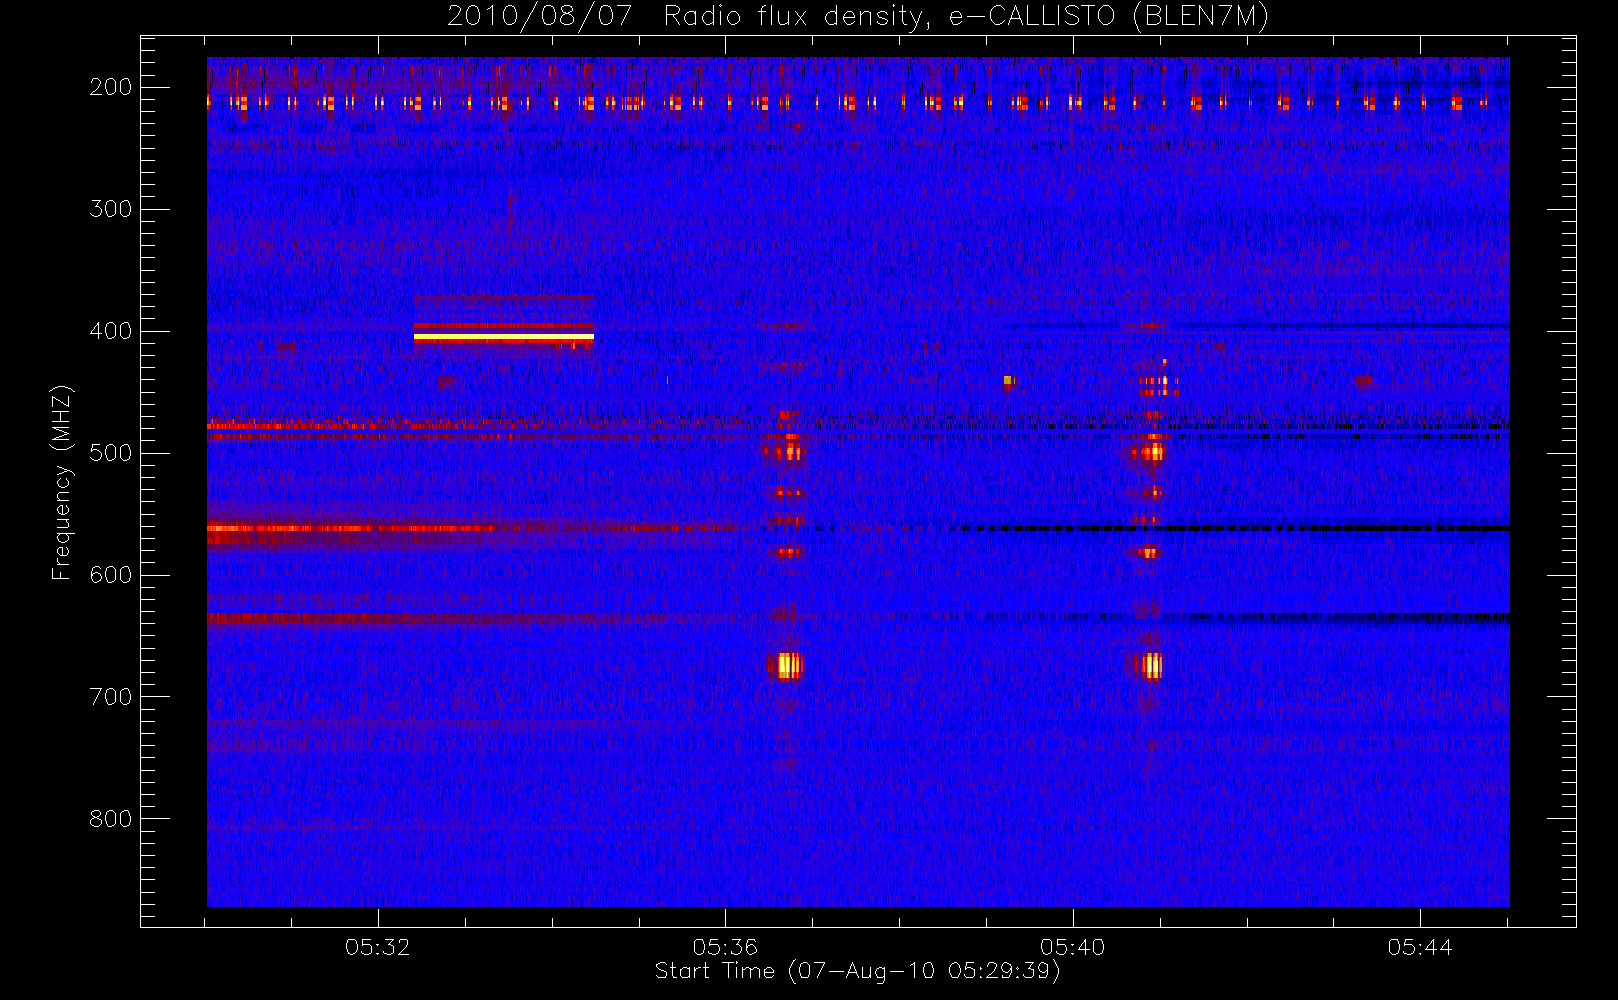Click the "Start Time (07-Aug-10 05:29:39)" label

pyautogui.click(x=857, y=971)
